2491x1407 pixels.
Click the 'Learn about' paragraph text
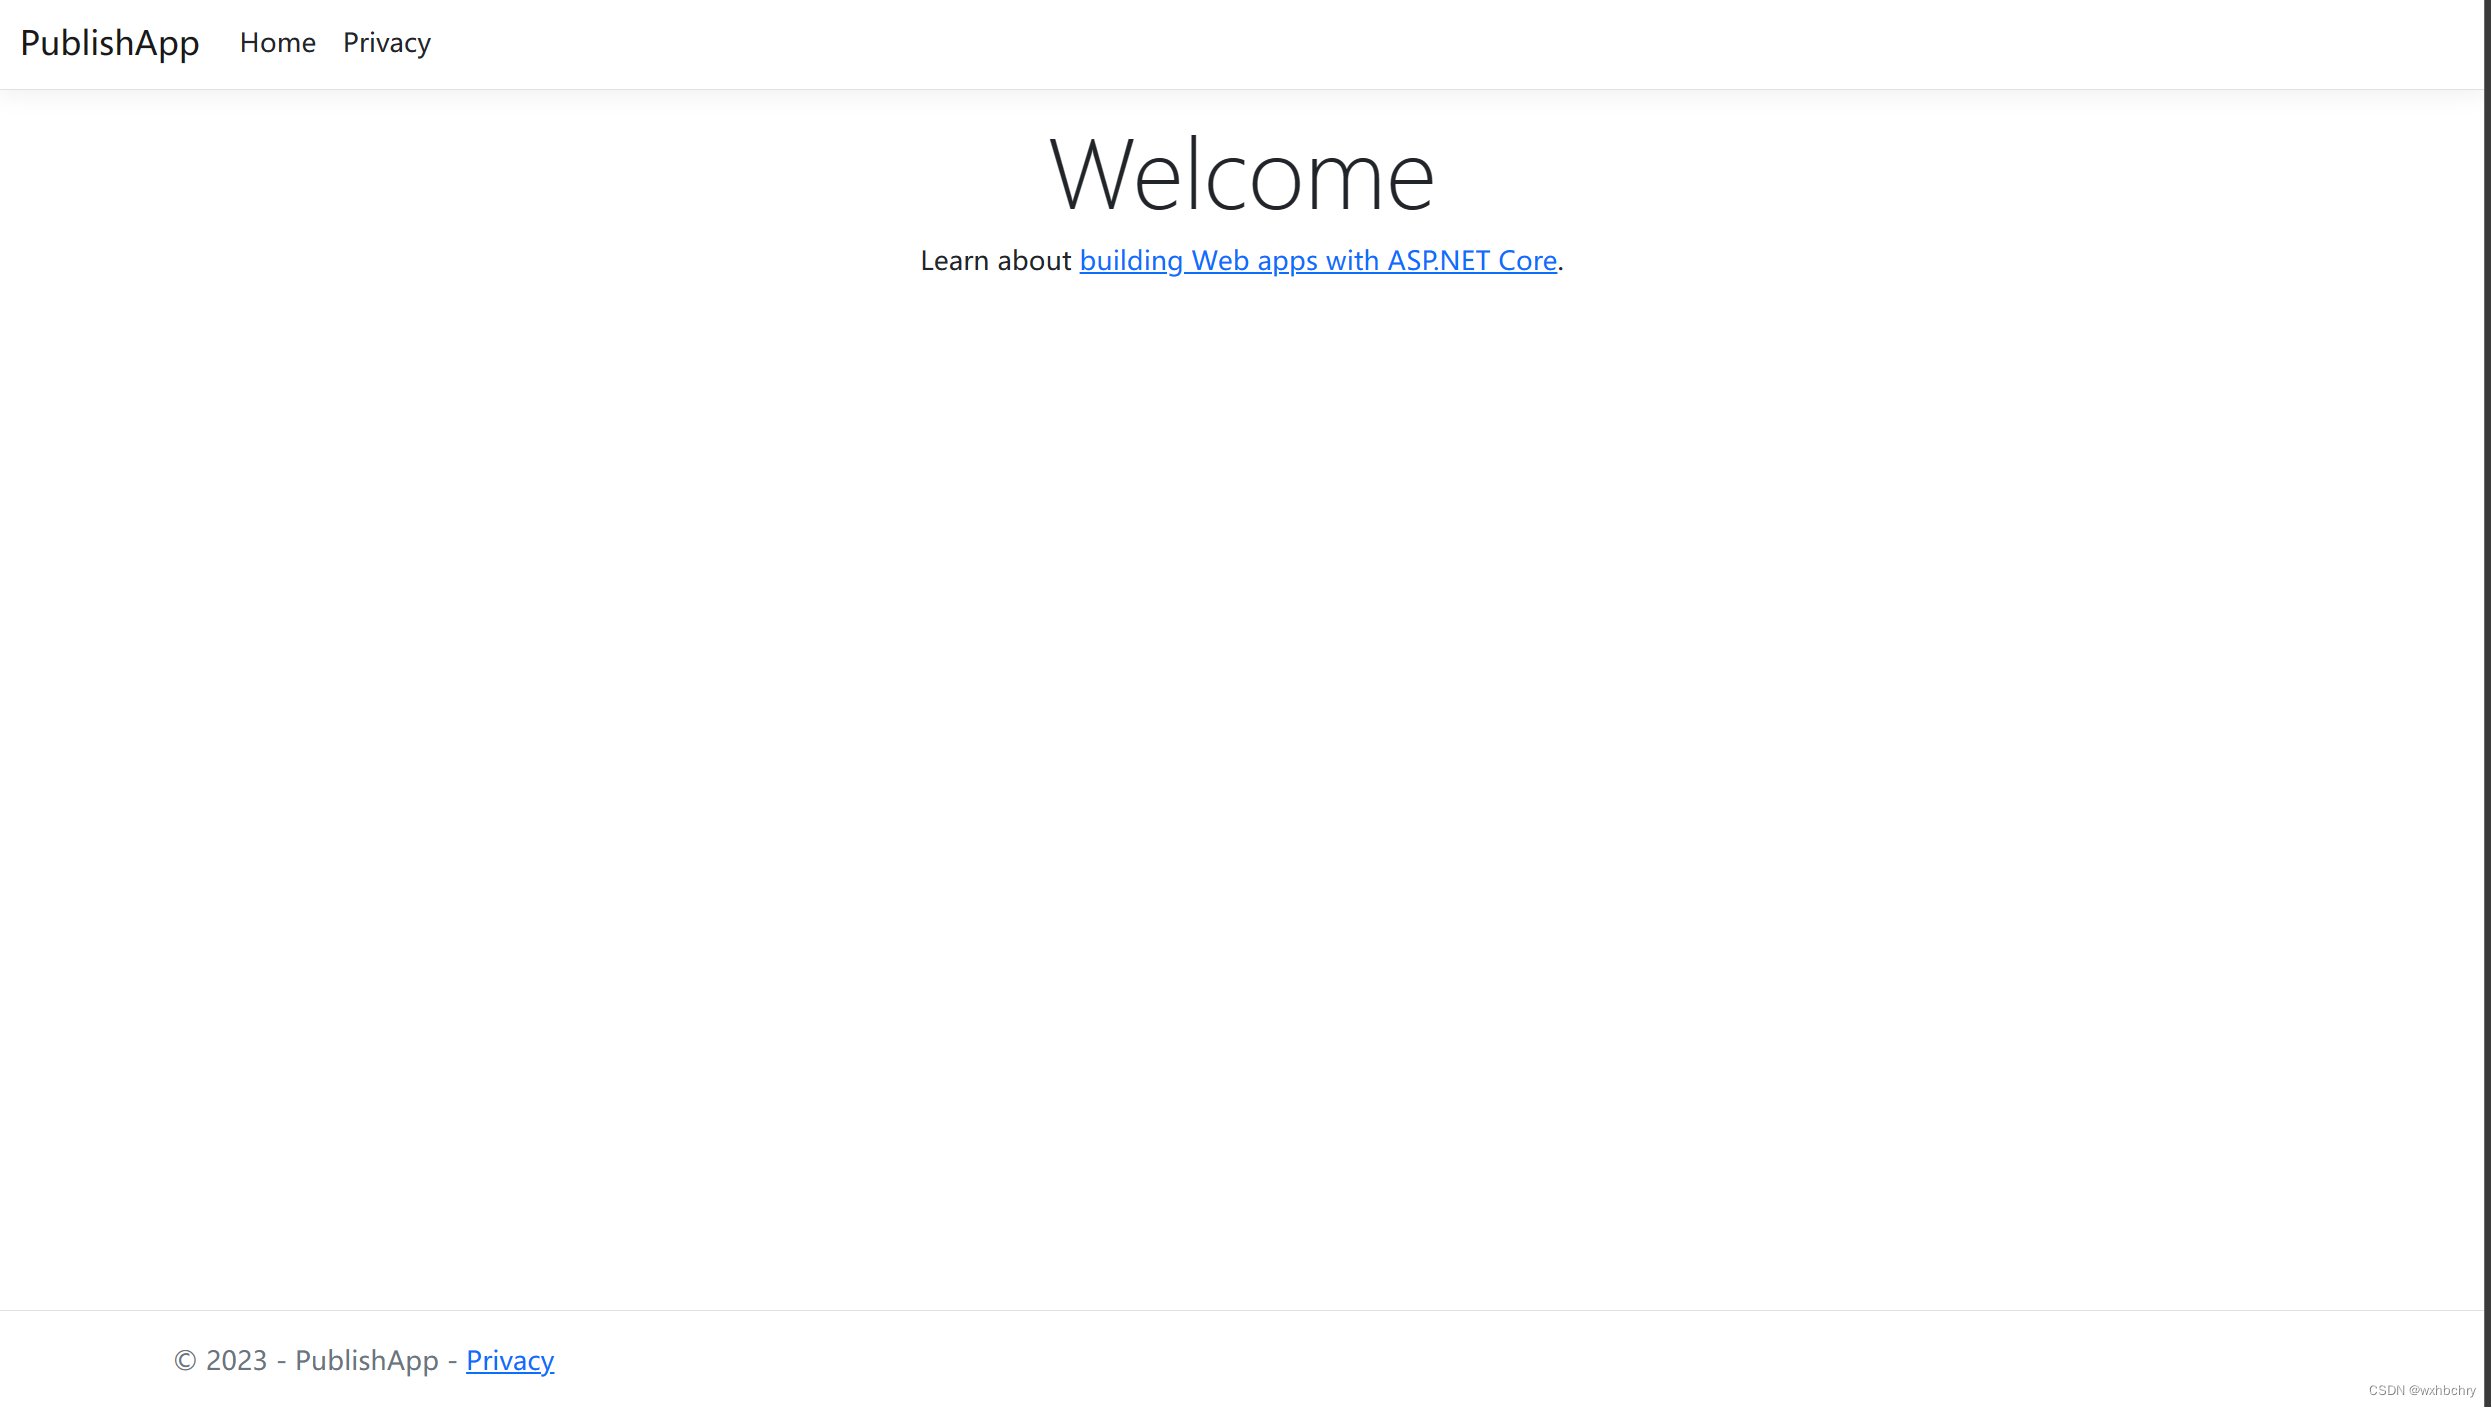(x=995, y=261)
